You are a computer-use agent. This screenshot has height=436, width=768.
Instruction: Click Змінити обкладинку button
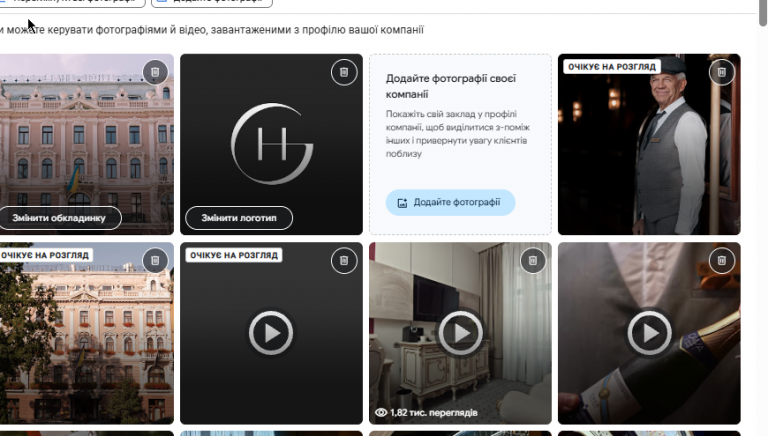click(x=59, y=218)
